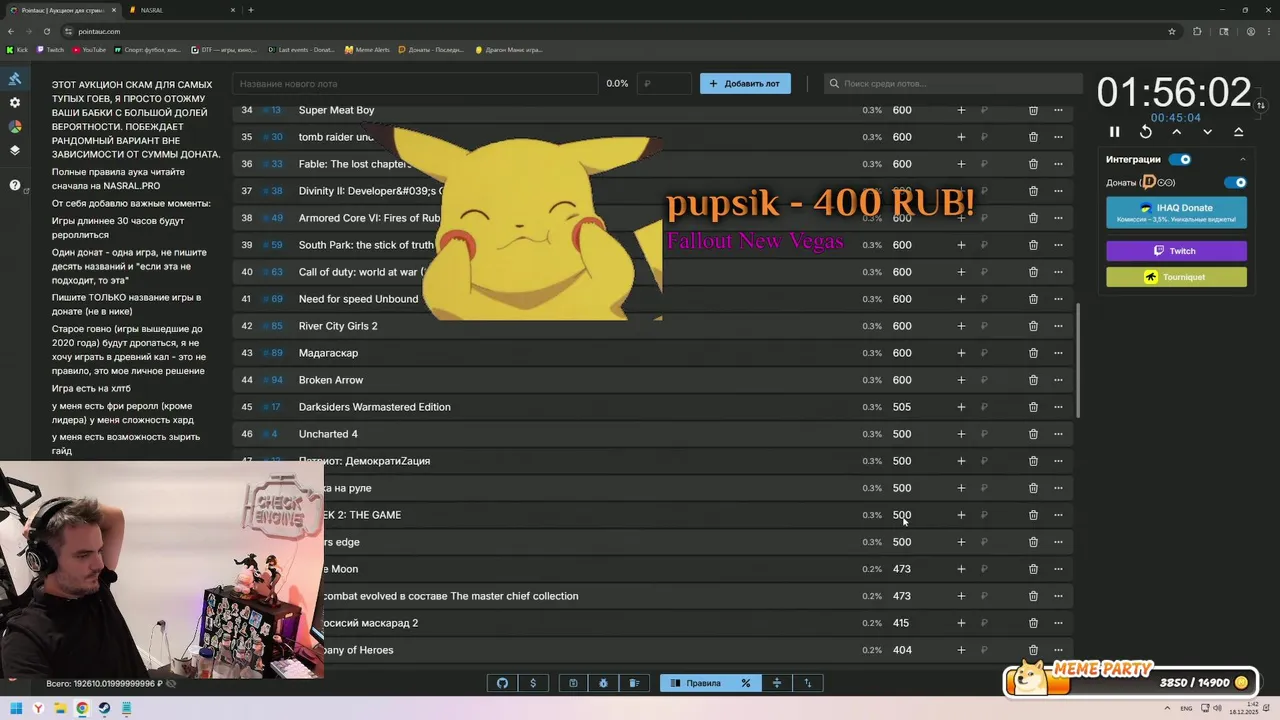The height and width of the screenshot is (720, 1280).
Task: Select the Pointauc browser tab
Action: tap(62, 10)
